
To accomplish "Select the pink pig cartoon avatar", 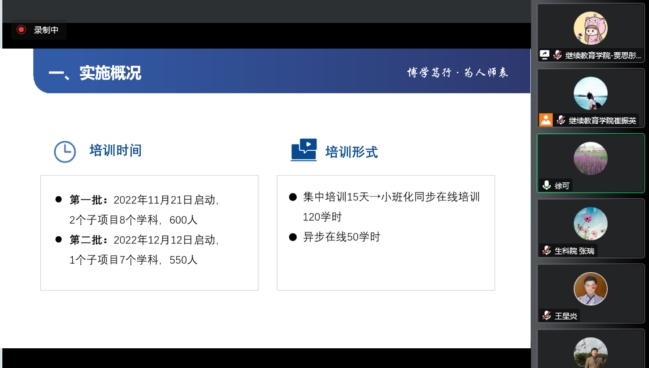I will 591,28.
